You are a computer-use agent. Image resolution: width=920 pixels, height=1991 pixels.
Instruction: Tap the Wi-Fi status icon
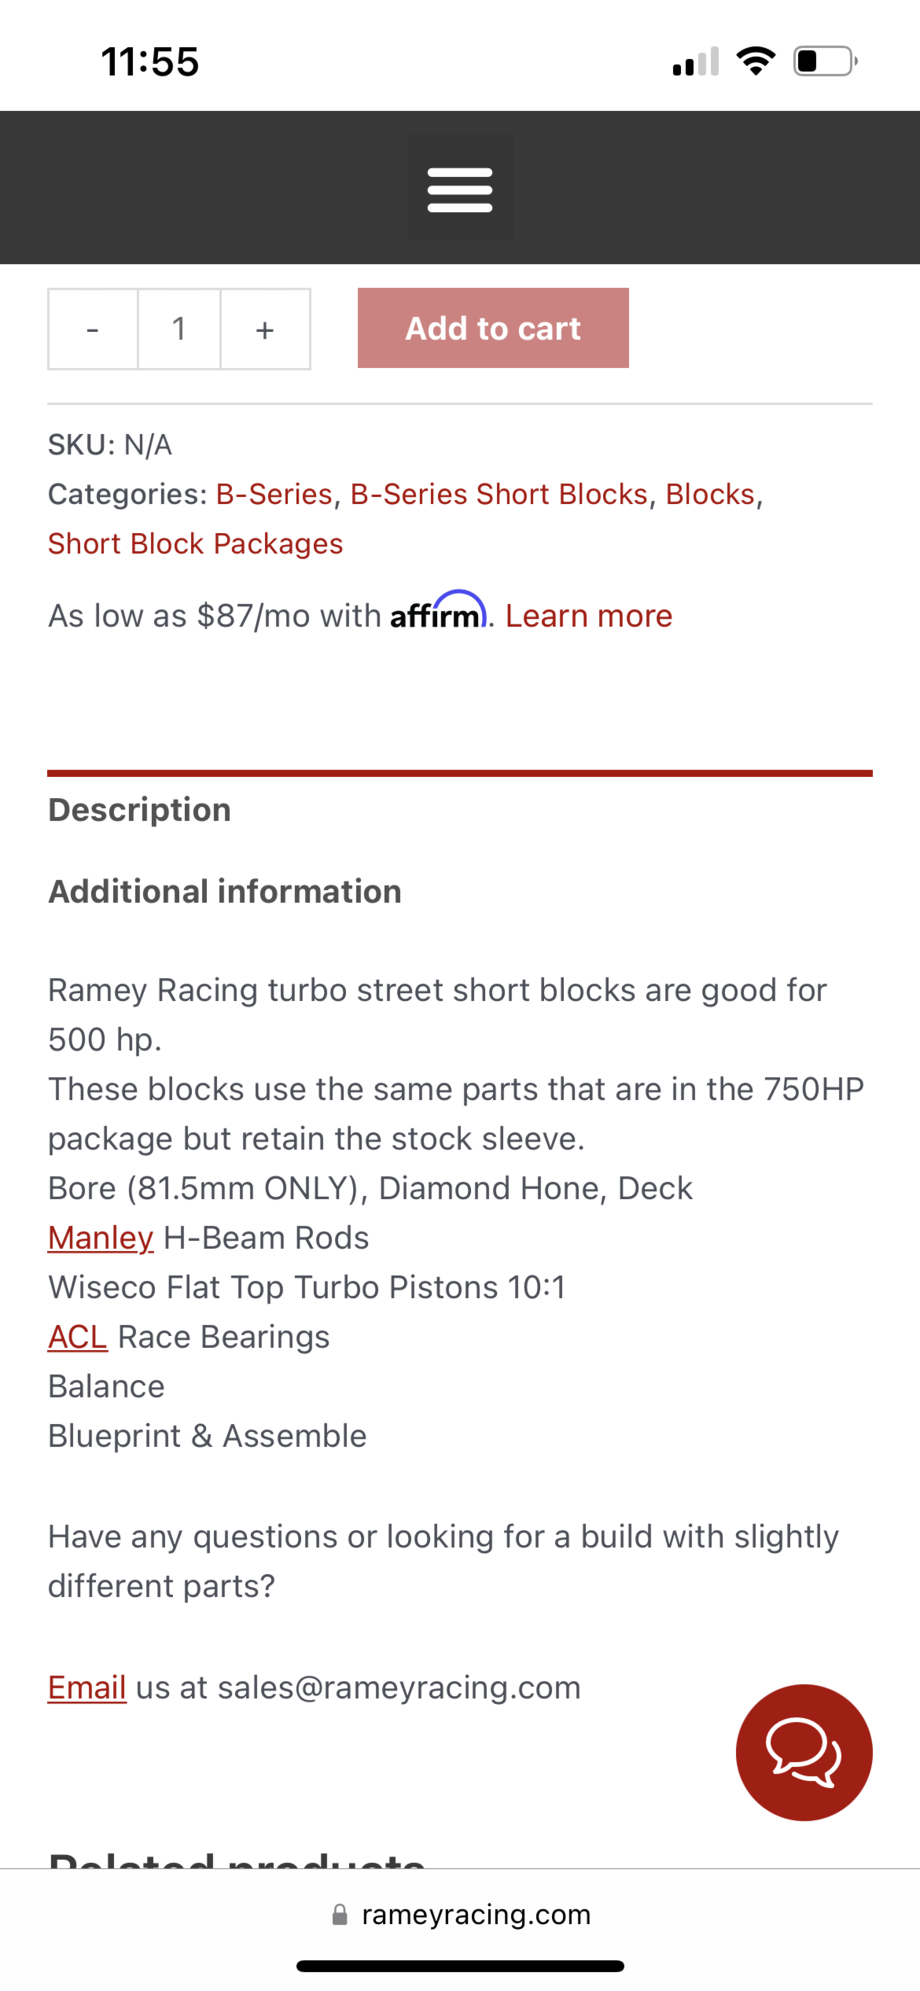pyautogui.click(x=756, y=61)
